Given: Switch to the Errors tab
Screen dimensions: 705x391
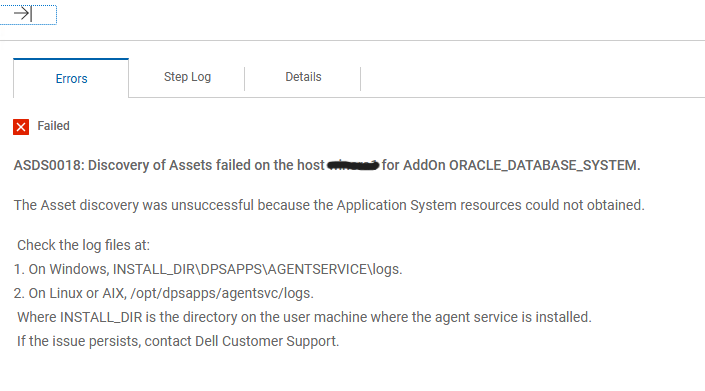Looking at the screenshot, I should pyautogui.click(x=71, y=79).
